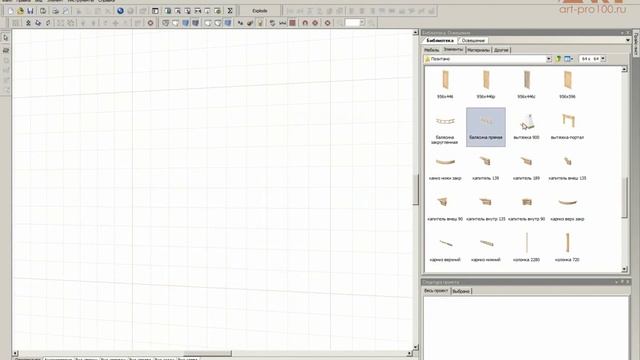The width and height of the screenshot is (640, 360).
Task: Switch to the Освещение tab
Action: point(473,40)
